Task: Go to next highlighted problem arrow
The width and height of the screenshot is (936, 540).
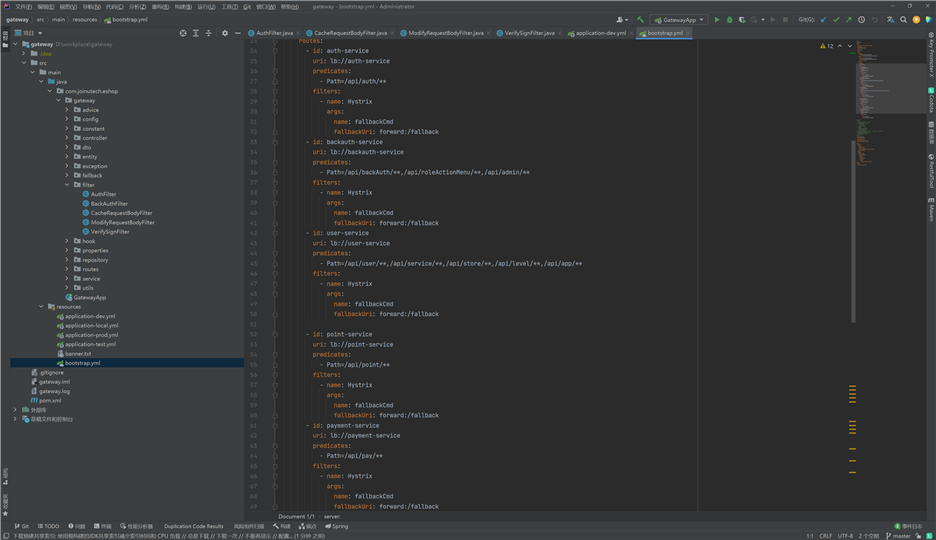Action: [850, 46]
